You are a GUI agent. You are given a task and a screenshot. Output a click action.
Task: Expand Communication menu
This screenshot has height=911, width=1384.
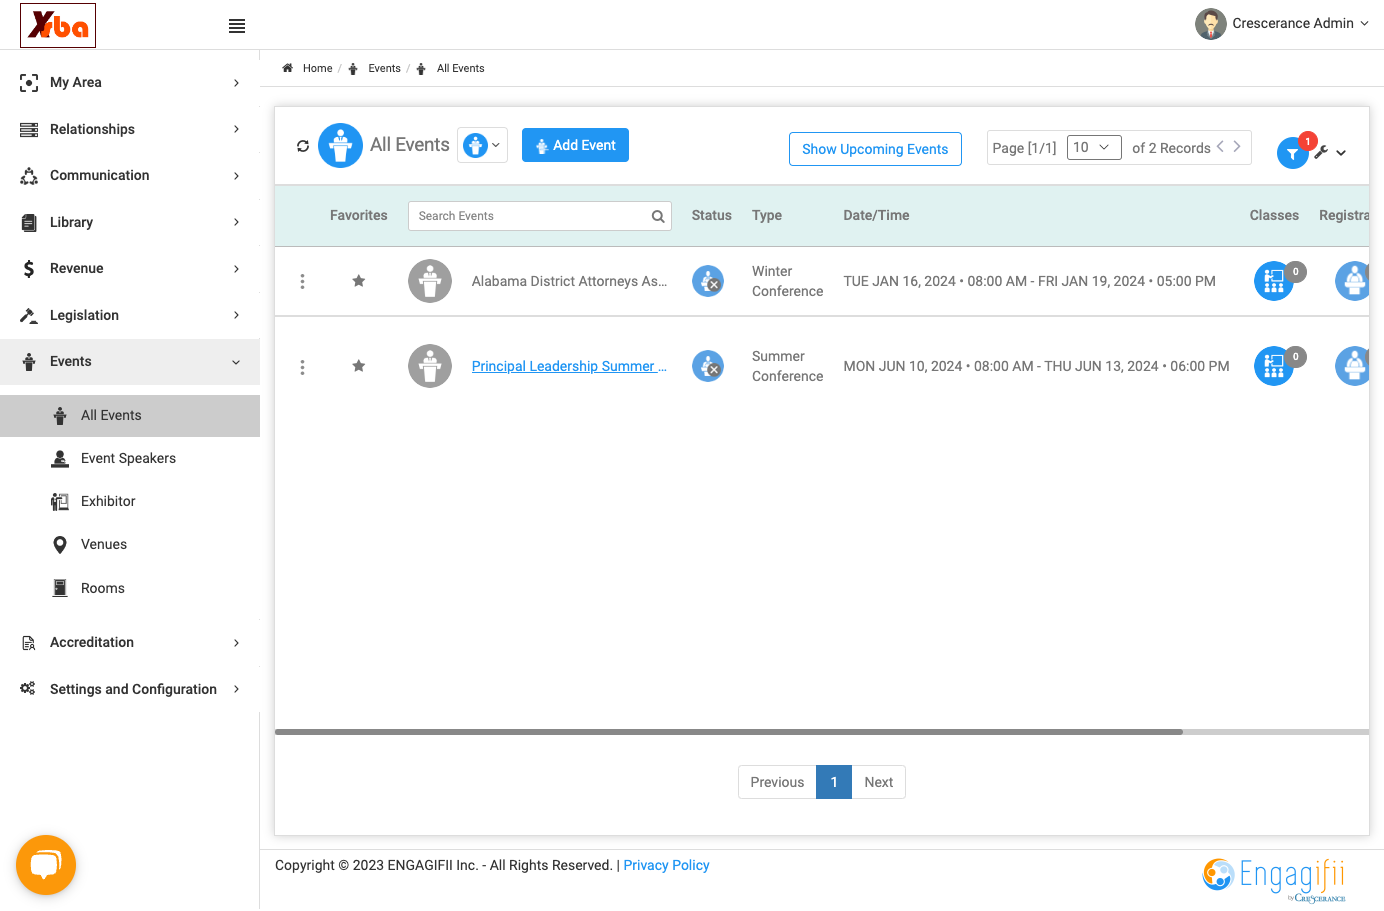(x=130, y=176)
